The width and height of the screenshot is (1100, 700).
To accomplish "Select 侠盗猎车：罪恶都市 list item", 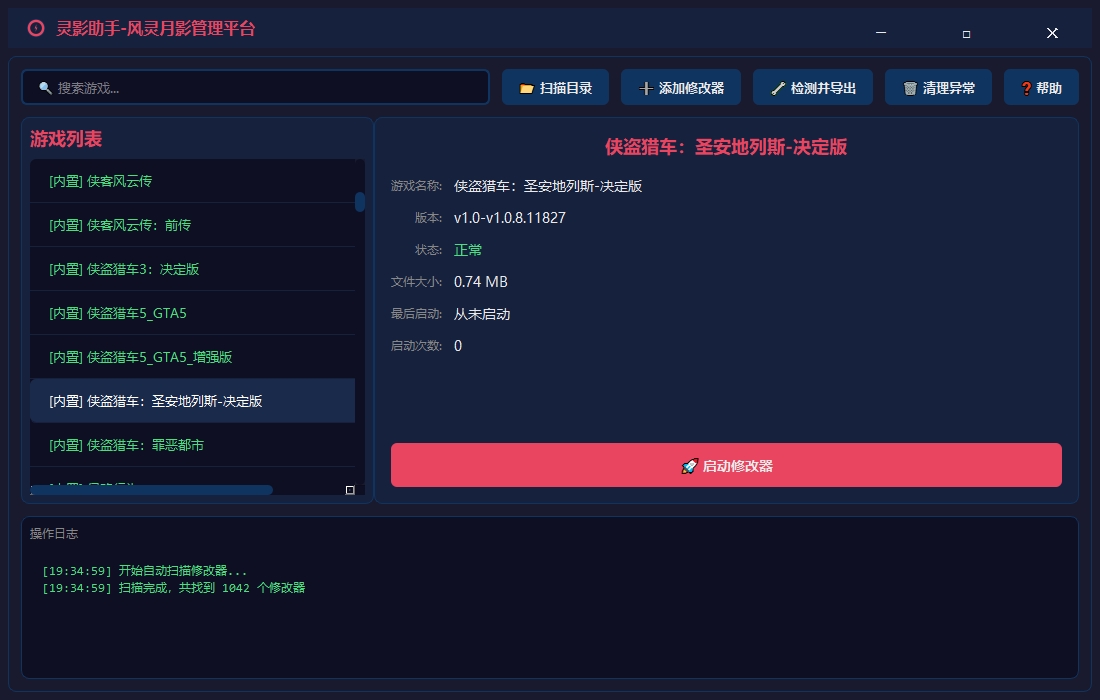I will (x=126, y=445).
